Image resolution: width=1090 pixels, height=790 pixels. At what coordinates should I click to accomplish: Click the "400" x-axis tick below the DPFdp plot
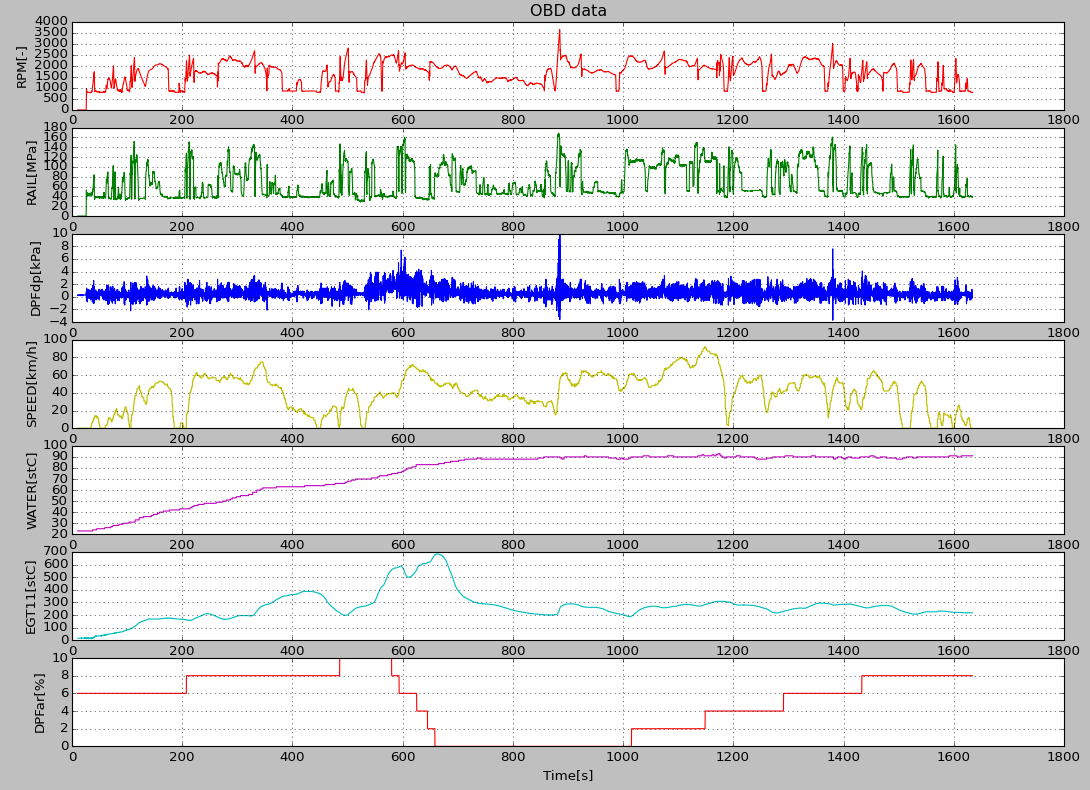(x=292, y=332)
